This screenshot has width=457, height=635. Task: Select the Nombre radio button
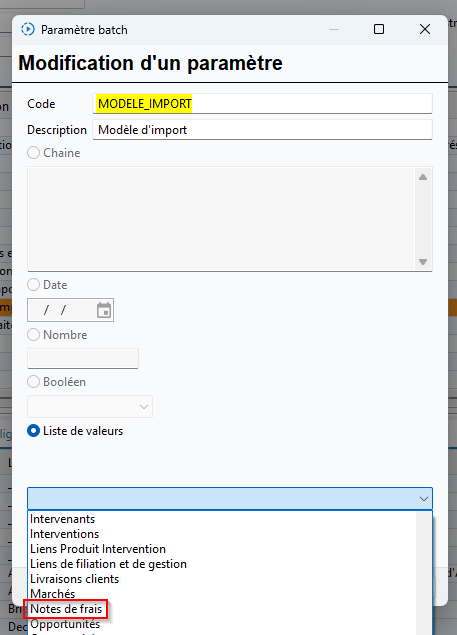tap(33, 335)
